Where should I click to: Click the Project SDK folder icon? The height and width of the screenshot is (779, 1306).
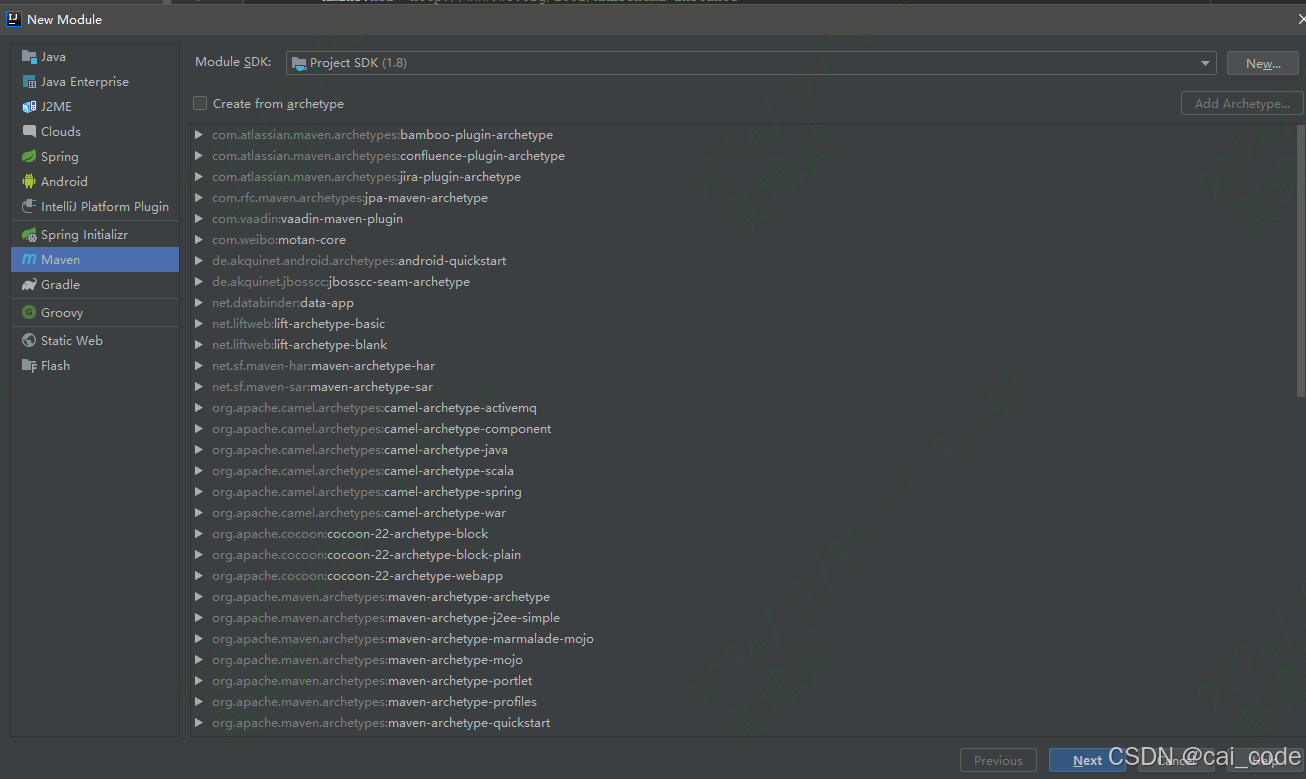point(299,63)
